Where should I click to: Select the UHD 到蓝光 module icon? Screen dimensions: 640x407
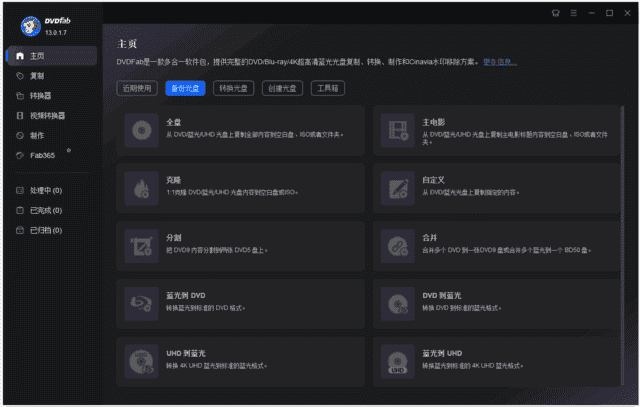point(138,358)
